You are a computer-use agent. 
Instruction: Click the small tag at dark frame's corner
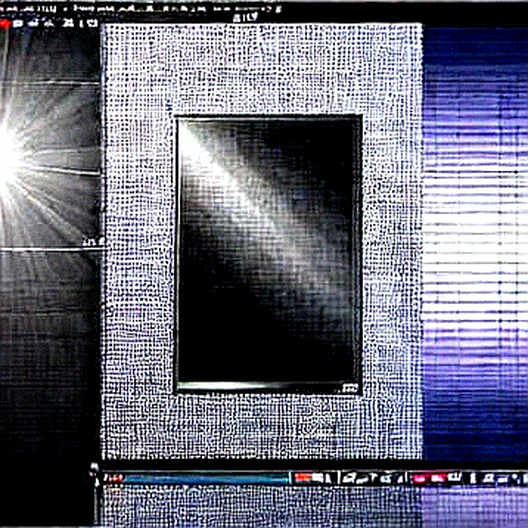pos(350,388)
